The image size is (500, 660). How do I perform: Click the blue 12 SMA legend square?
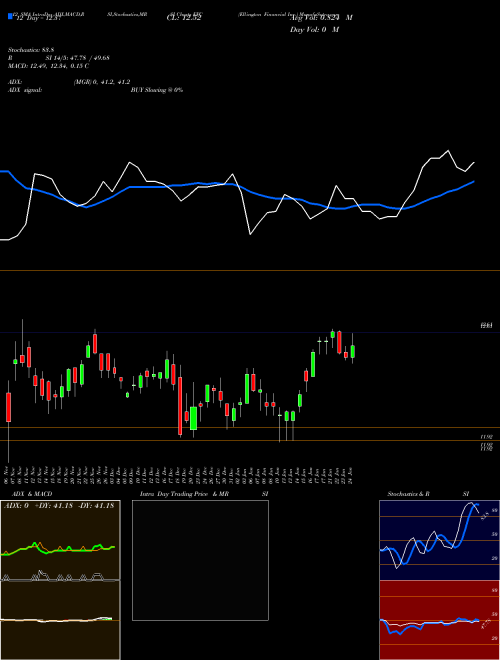[x=10, y=16]
